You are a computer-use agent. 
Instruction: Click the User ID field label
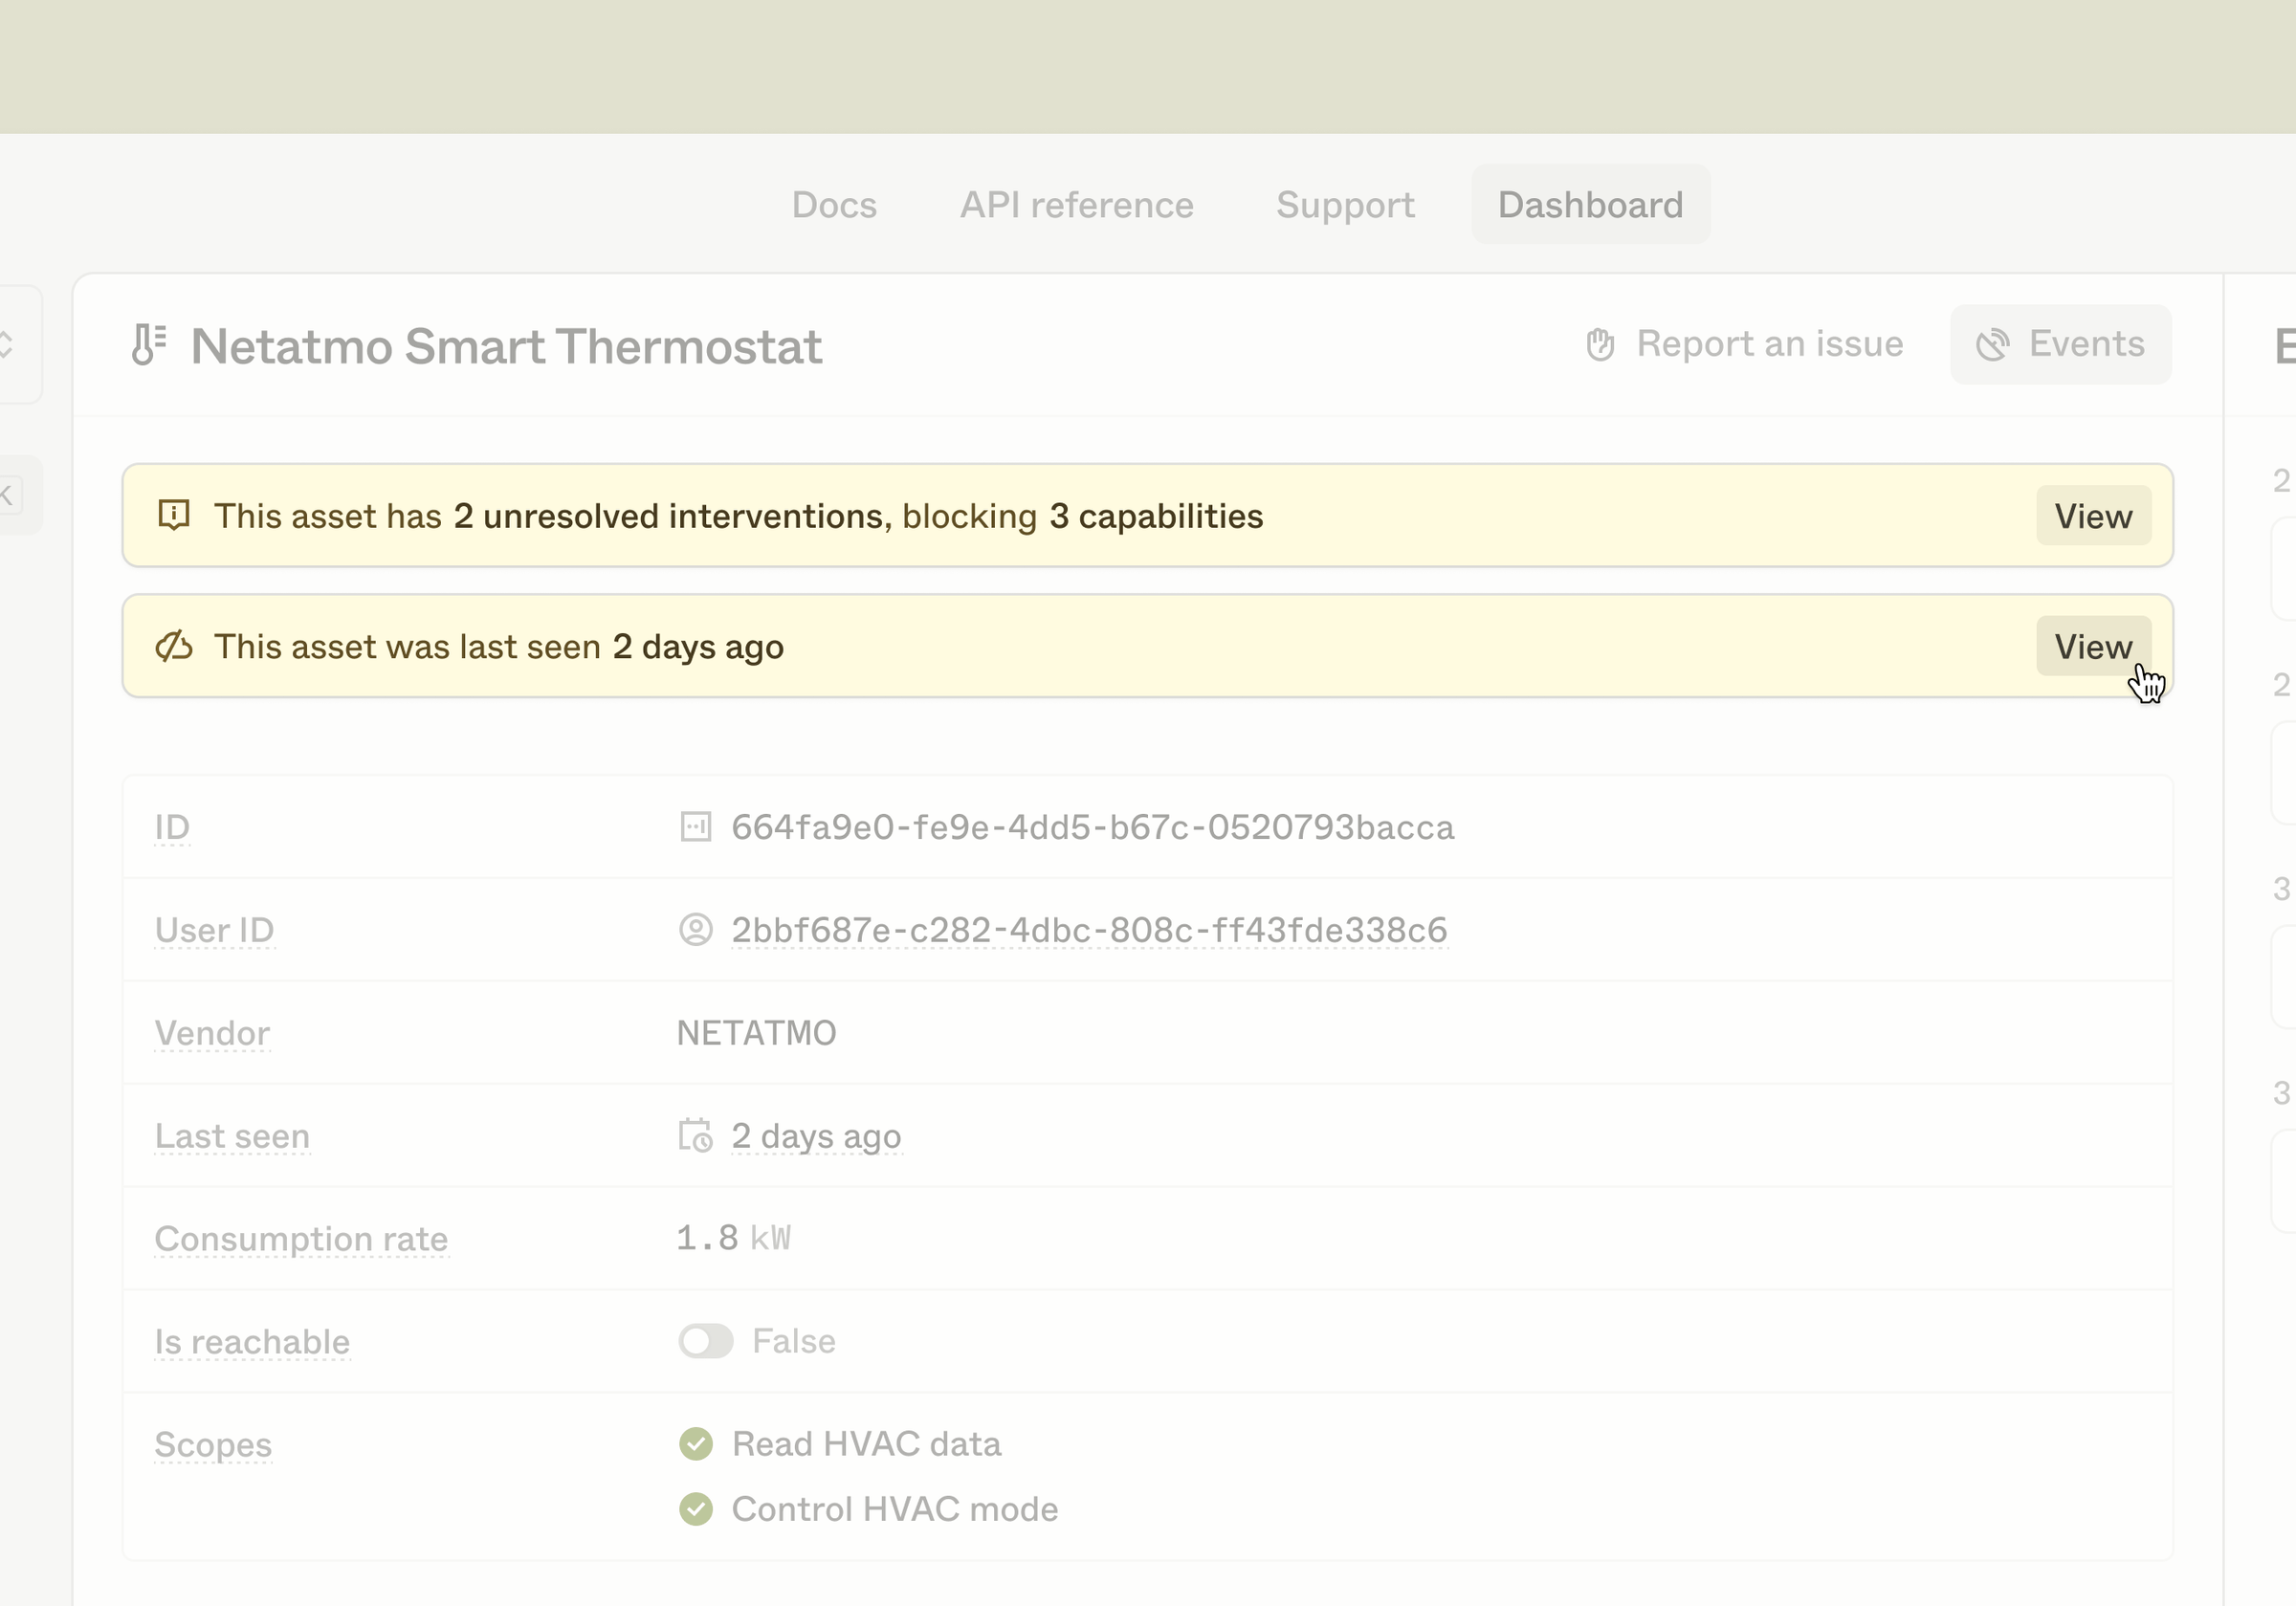coord(214,930)
